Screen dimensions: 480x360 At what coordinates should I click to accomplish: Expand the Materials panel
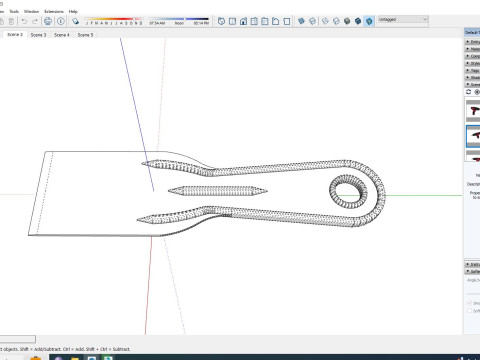pyautogui.click(x=473, y=49)
